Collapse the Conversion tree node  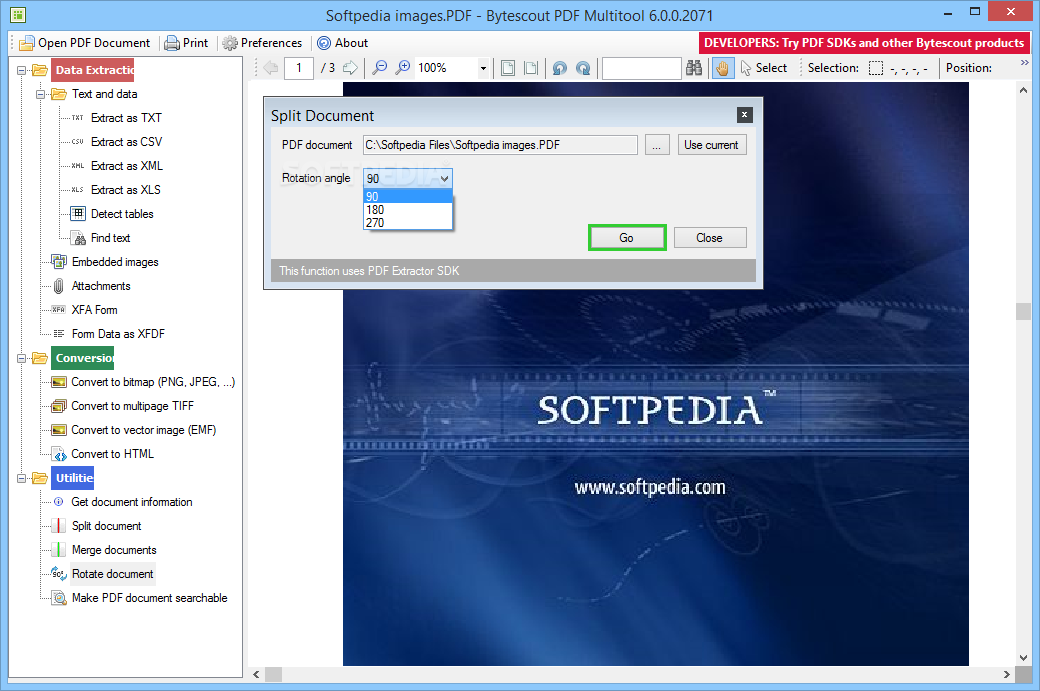point(22,358)
